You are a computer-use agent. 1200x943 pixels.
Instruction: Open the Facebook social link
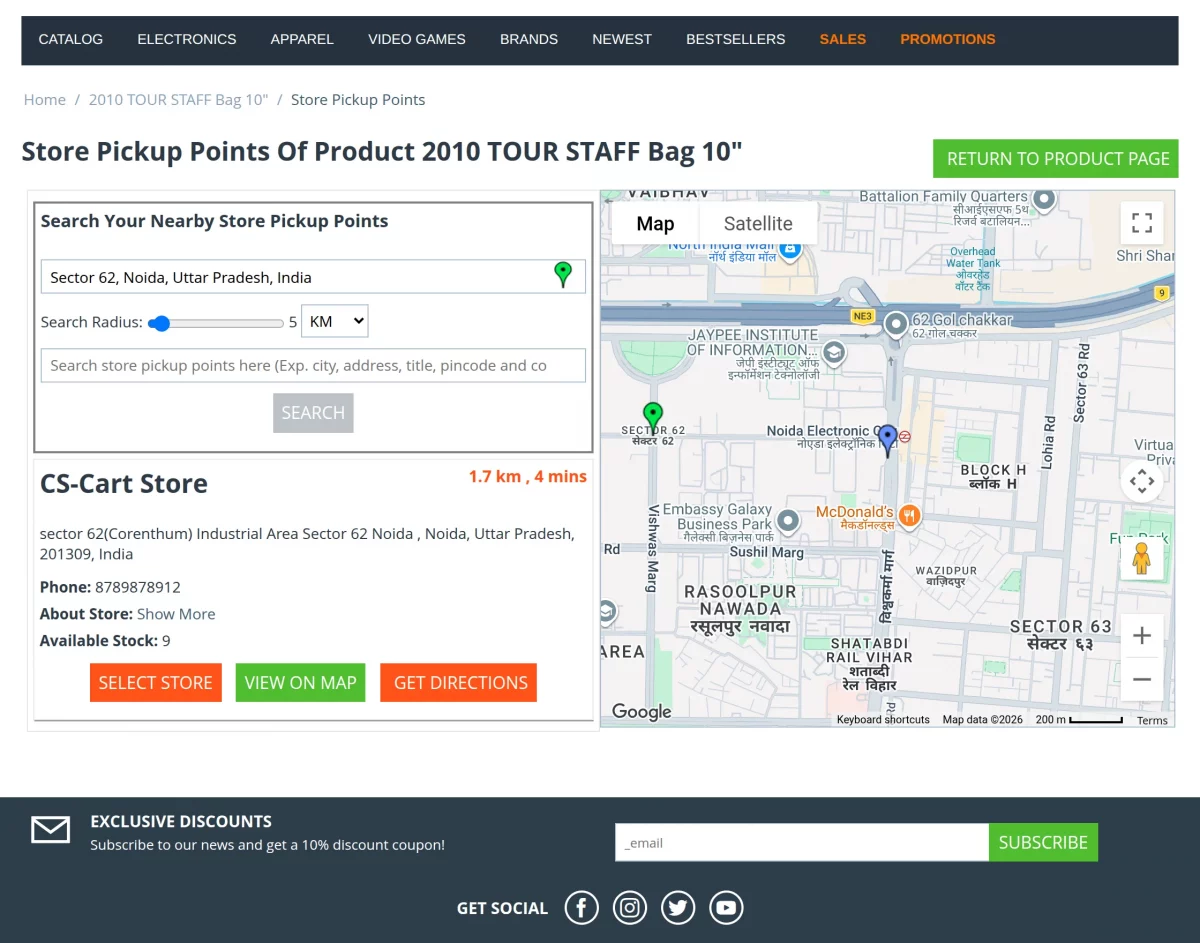point(581,908)
